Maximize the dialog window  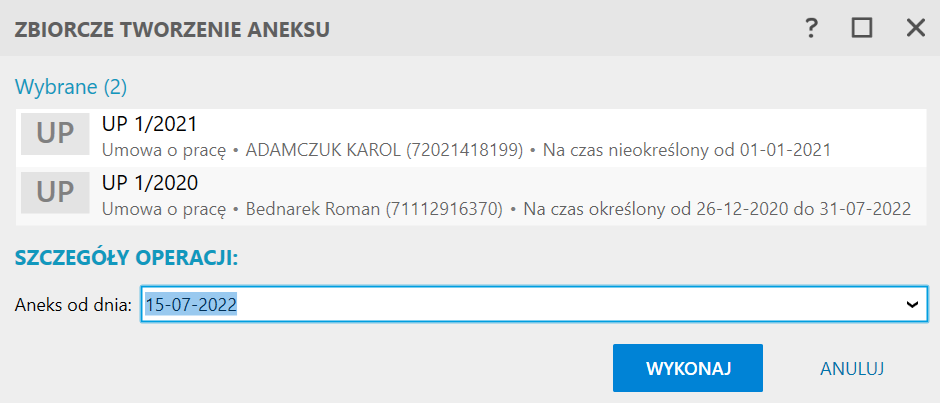[862, 29]
